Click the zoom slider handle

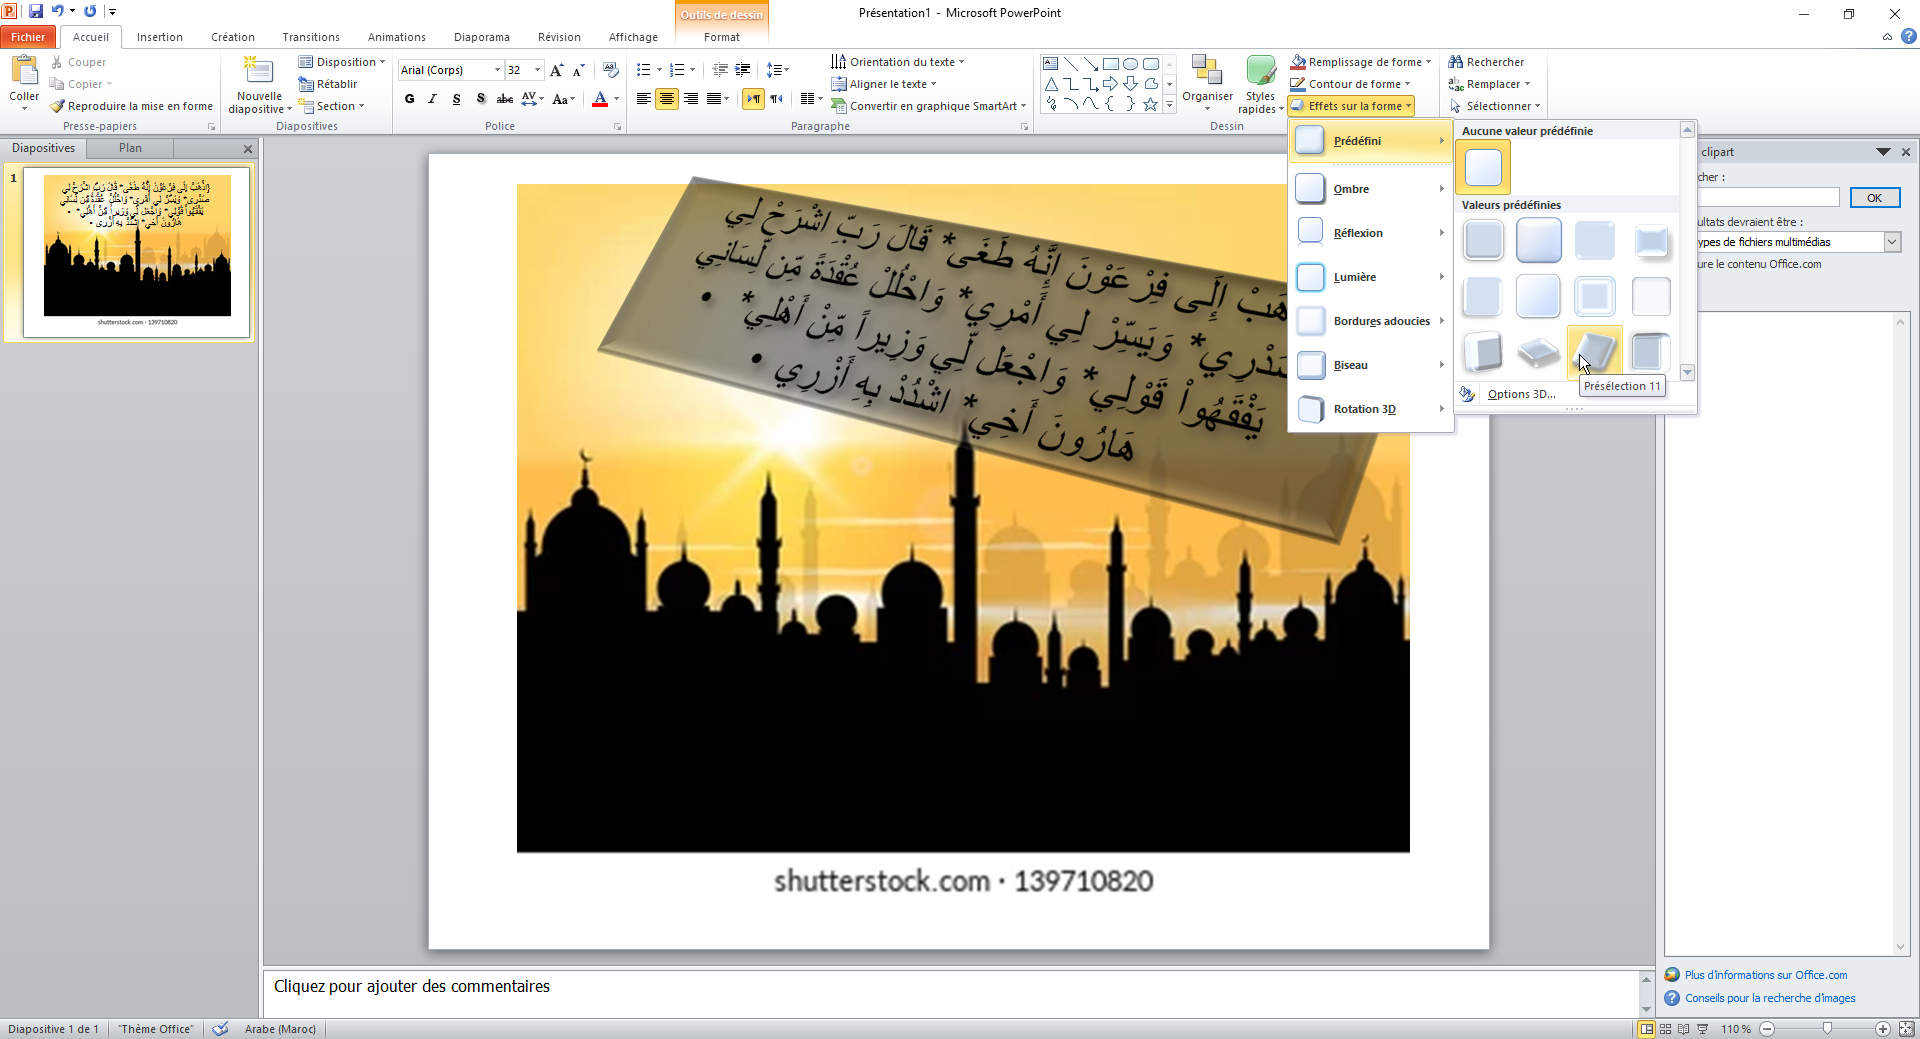point(1828,1029)
